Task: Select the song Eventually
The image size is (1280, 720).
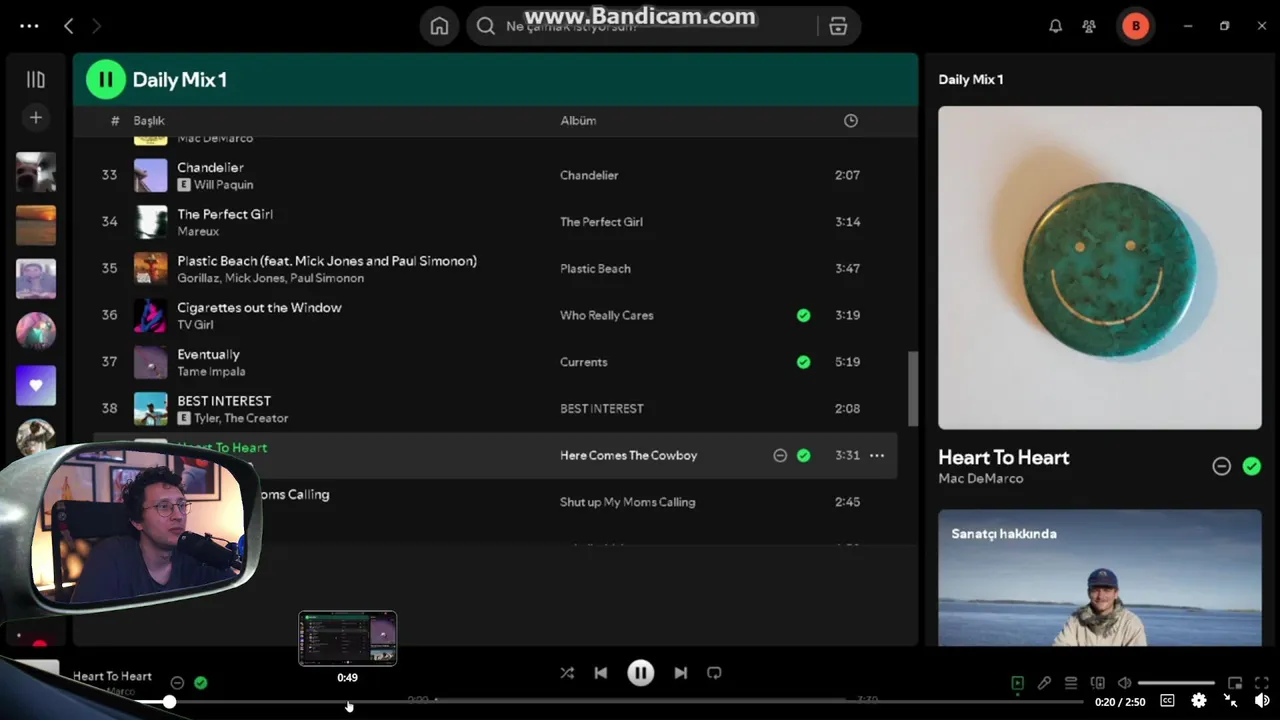Action: [x=208, y=355]
